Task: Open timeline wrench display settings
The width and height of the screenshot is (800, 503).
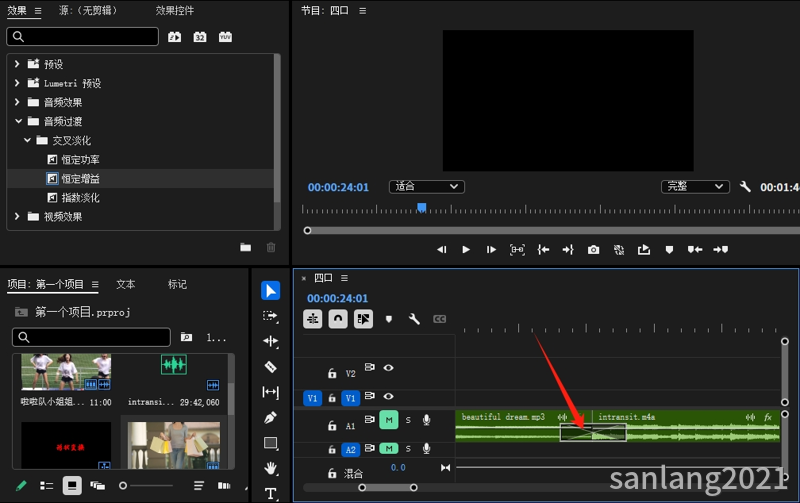Action: [x=414, y=320]
